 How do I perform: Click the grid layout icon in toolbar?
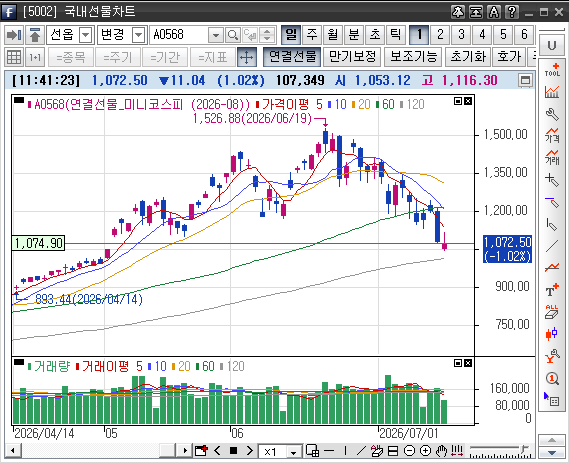point(14,57)
